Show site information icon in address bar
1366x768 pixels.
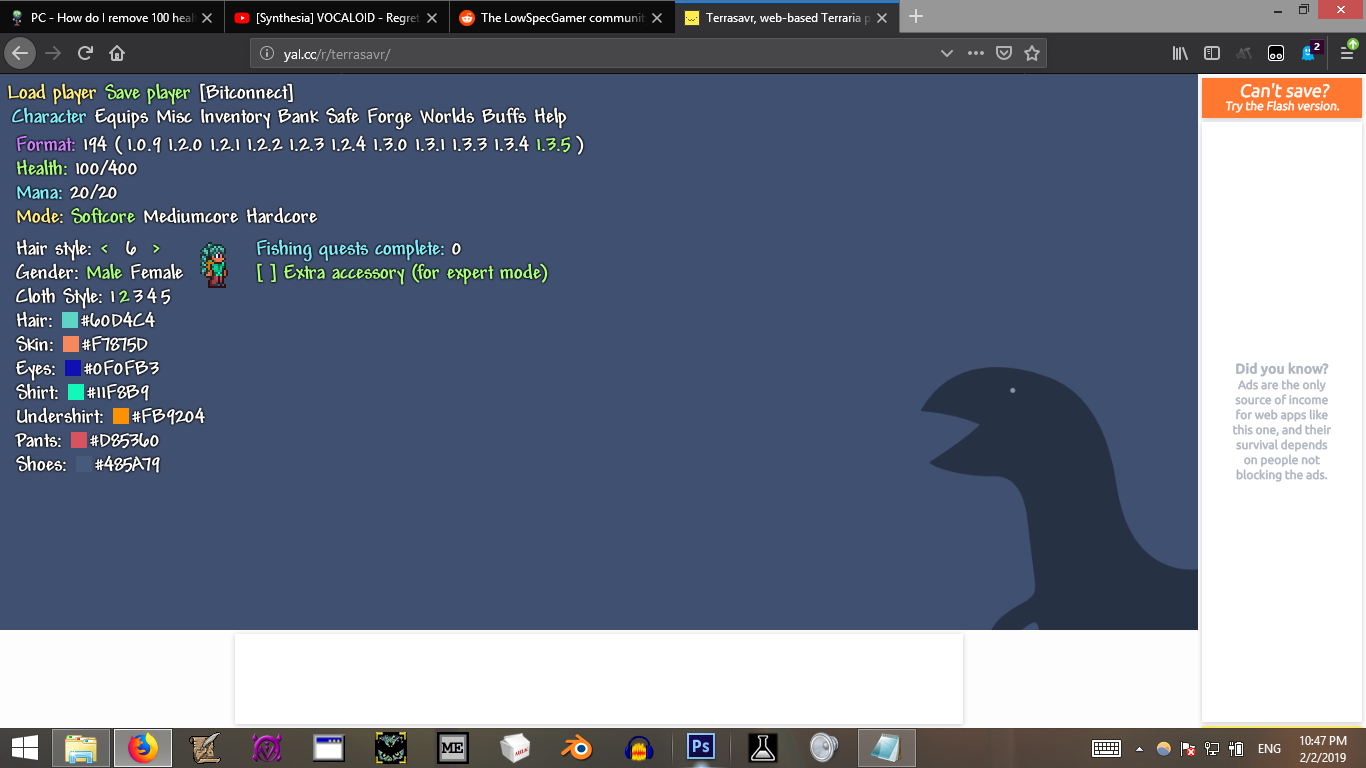point(267,54)
